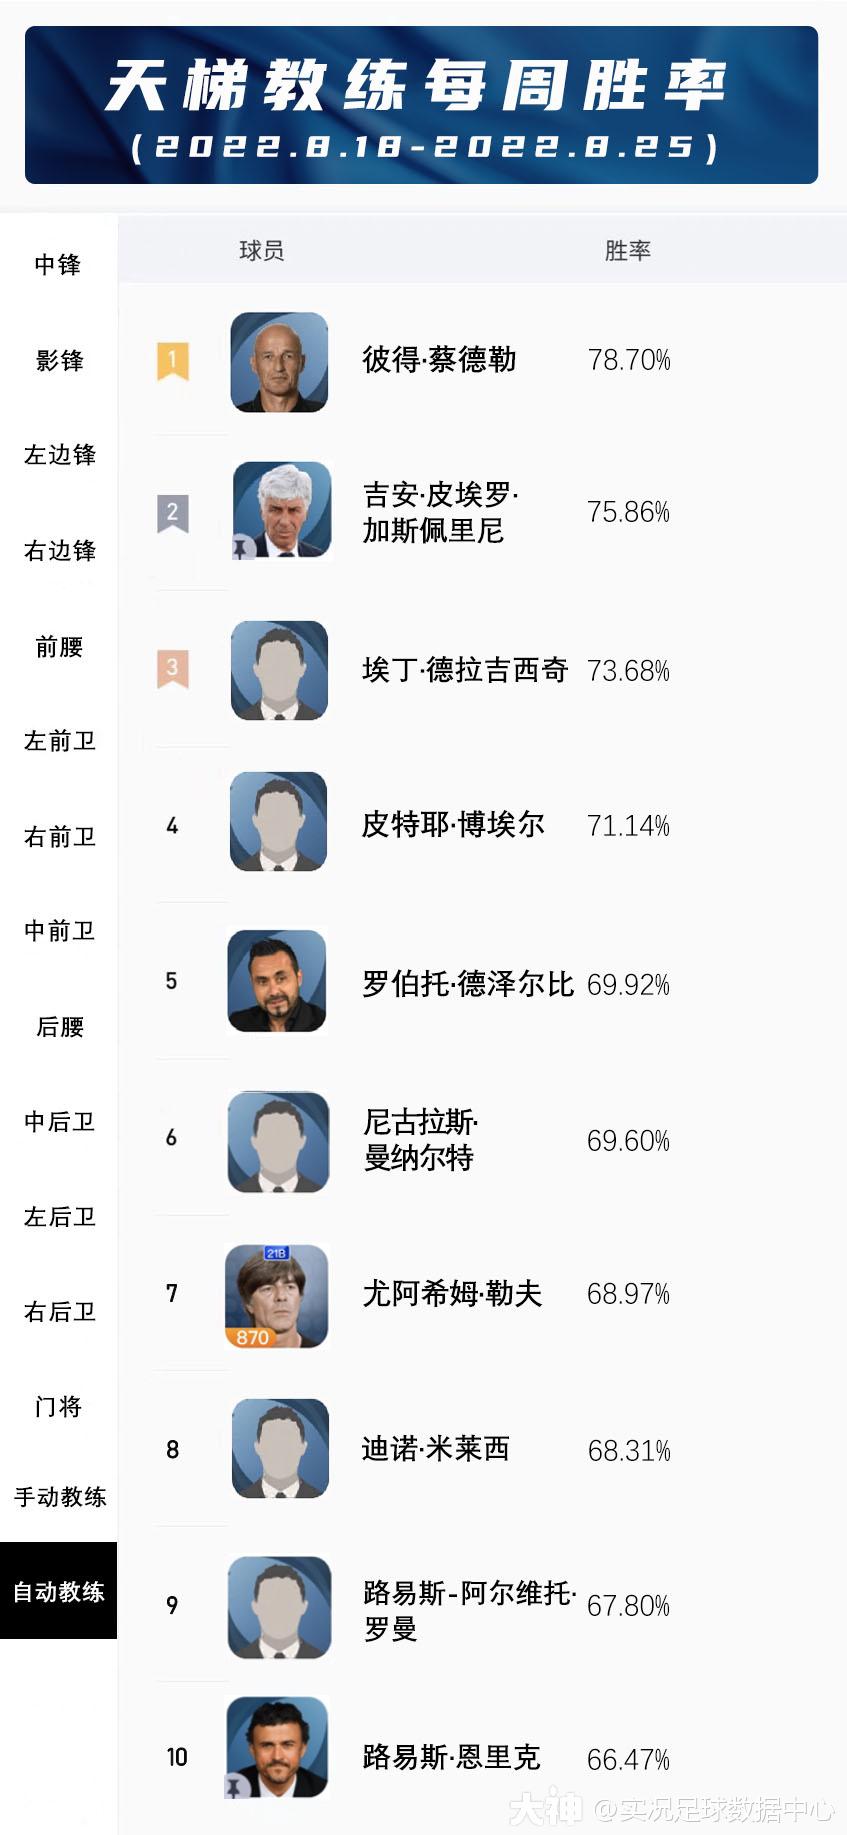Open 彼得·蔡德勒's coach portrait
847x1835 pixels.
pos(279,362)
